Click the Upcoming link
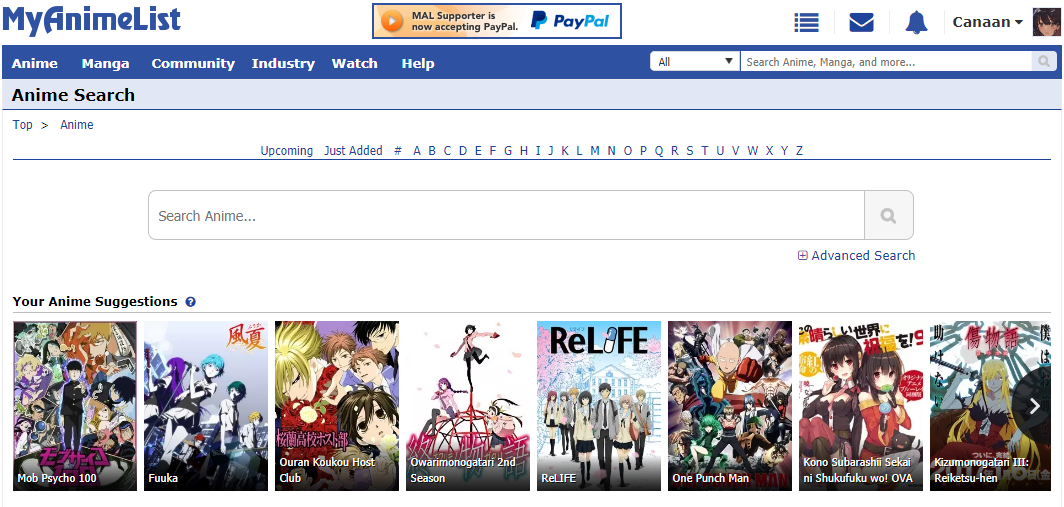This screenshot has width=1064, height=507. point(287,151)
